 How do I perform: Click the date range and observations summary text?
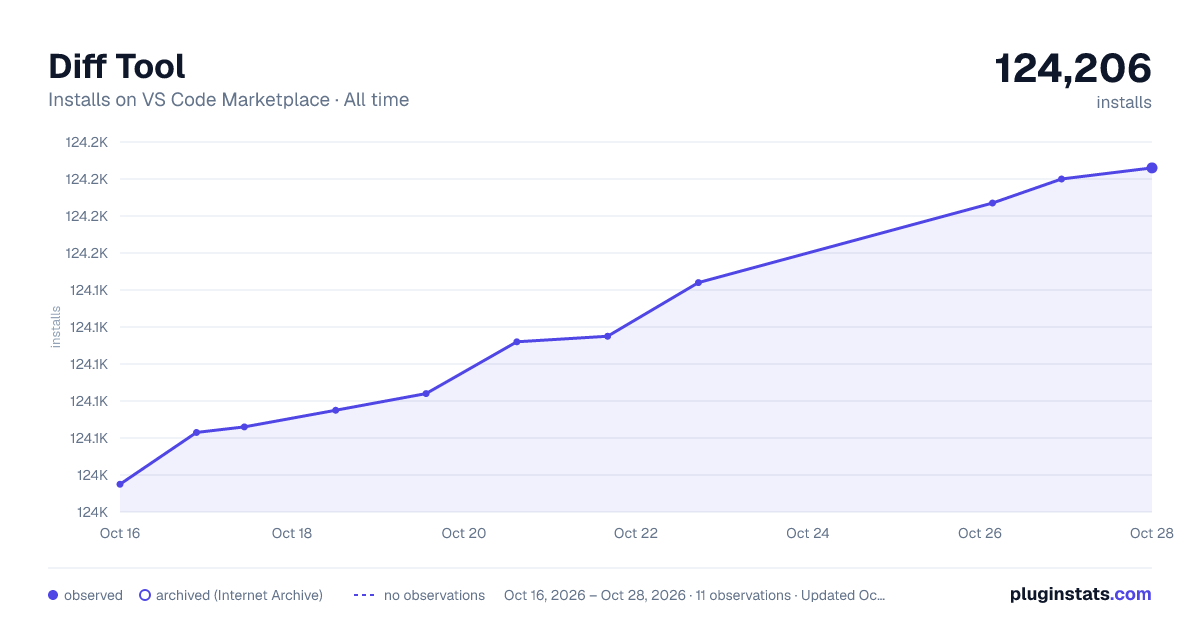(695, 595)
